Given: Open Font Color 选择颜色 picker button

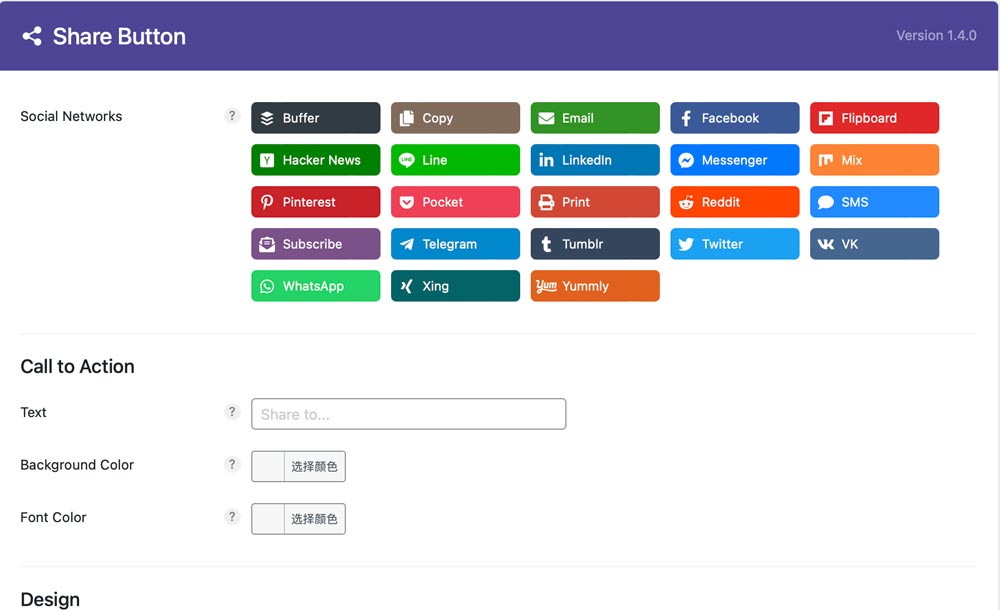Looking at the screenshot, I should [314, 519].
